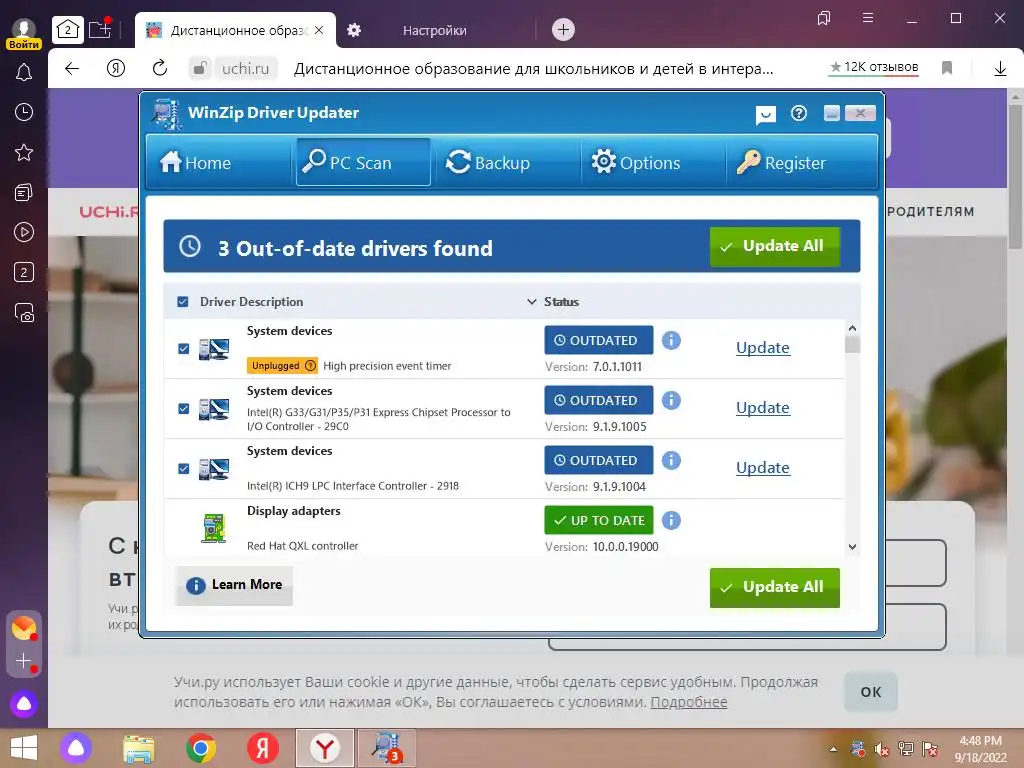Open the browser hamburger menu

(x=867, y=18)
